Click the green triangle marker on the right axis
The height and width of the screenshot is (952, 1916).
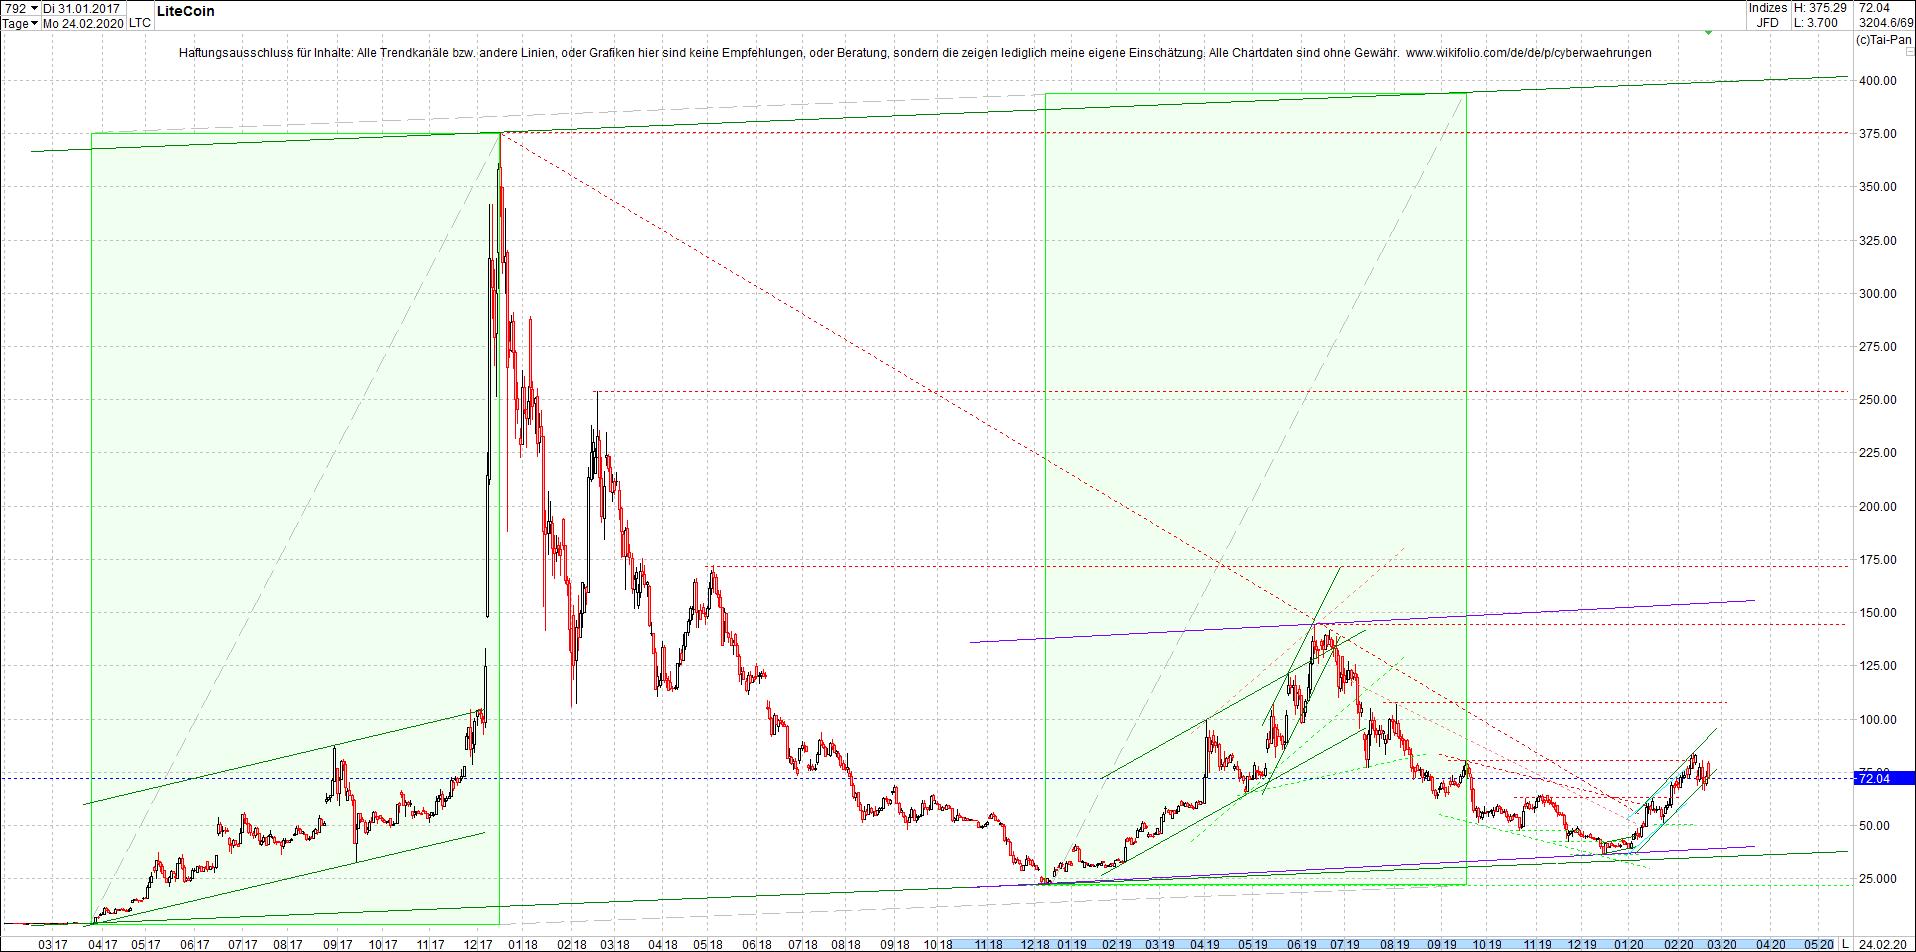[x=1708, y=33]
